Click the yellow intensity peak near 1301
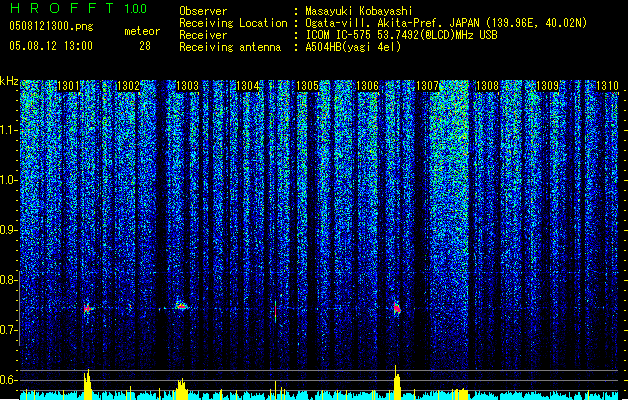Screen dimensions: 629x400 87,384
